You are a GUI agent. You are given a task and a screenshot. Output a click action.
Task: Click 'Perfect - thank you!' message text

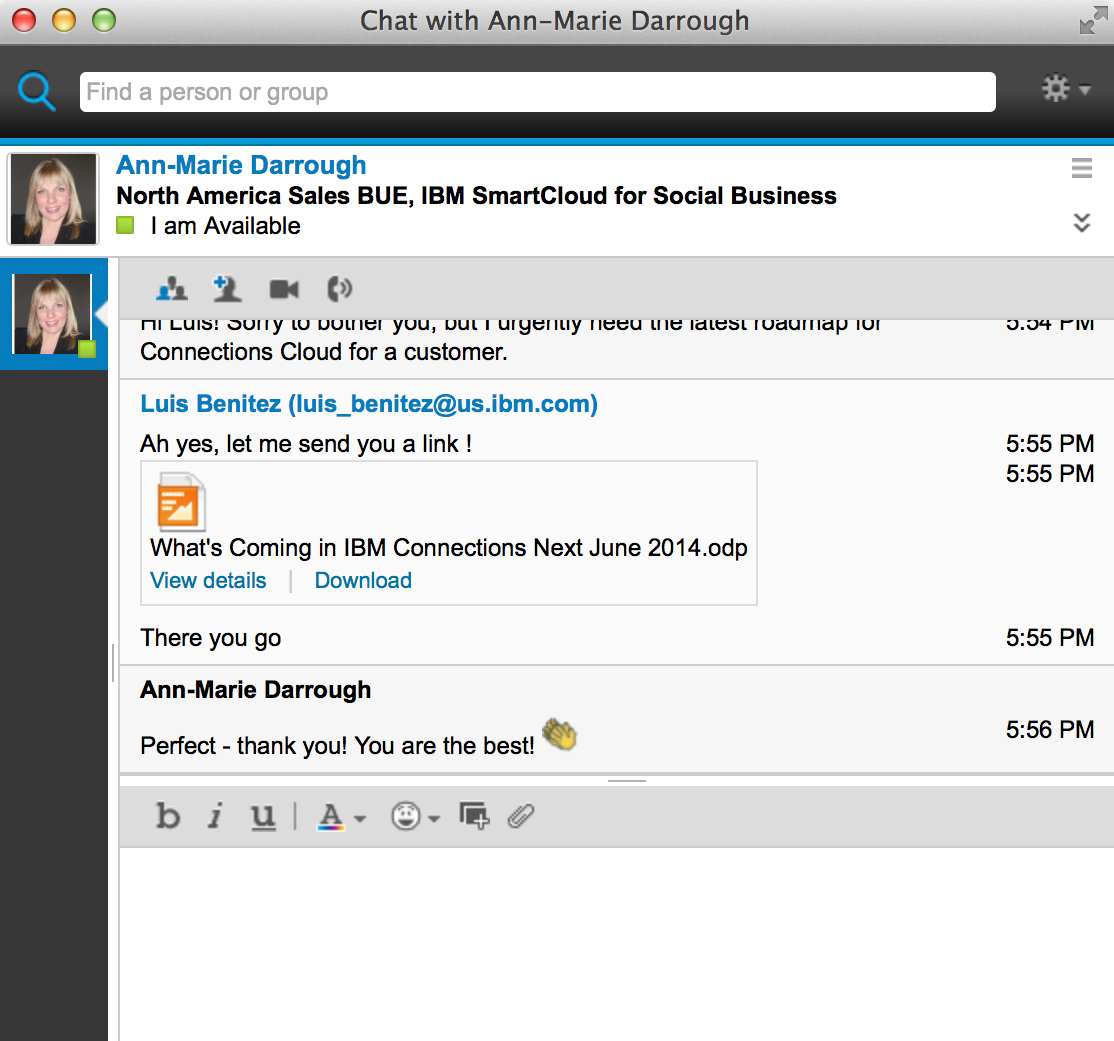[x=337, y=745]
